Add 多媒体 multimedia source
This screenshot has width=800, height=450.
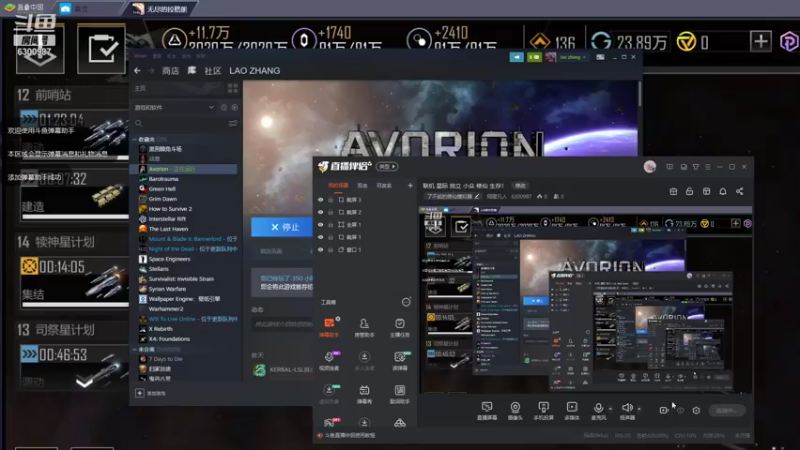[x=572, y=410]
